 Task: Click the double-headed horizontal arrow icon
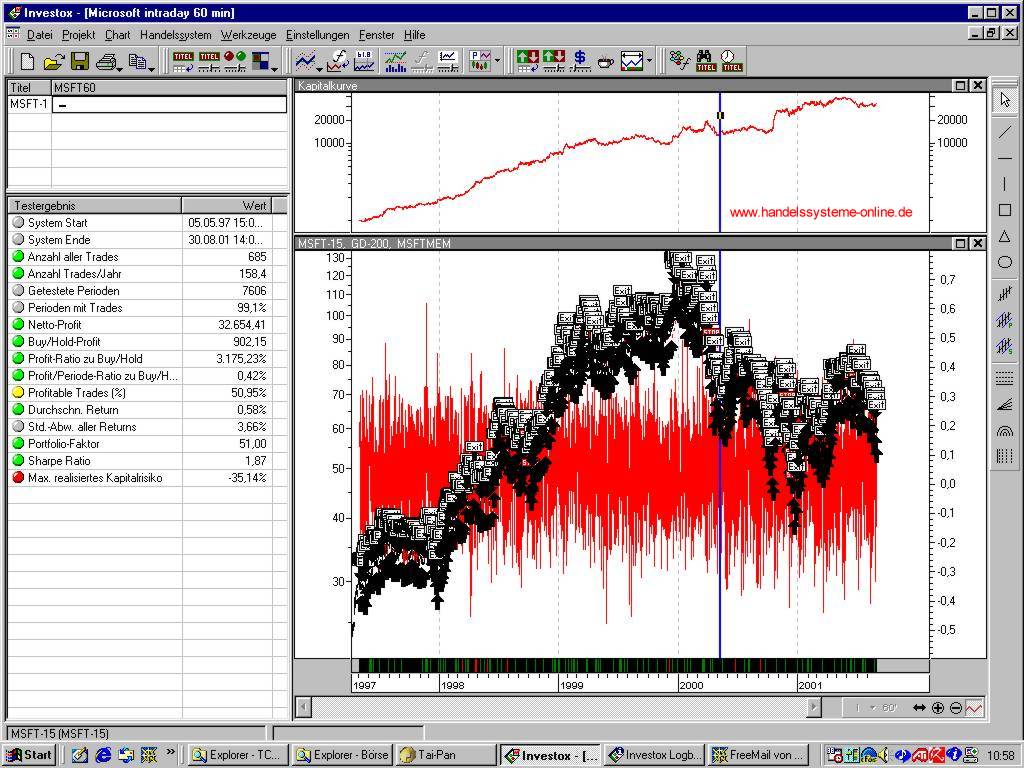pos(919,707)
